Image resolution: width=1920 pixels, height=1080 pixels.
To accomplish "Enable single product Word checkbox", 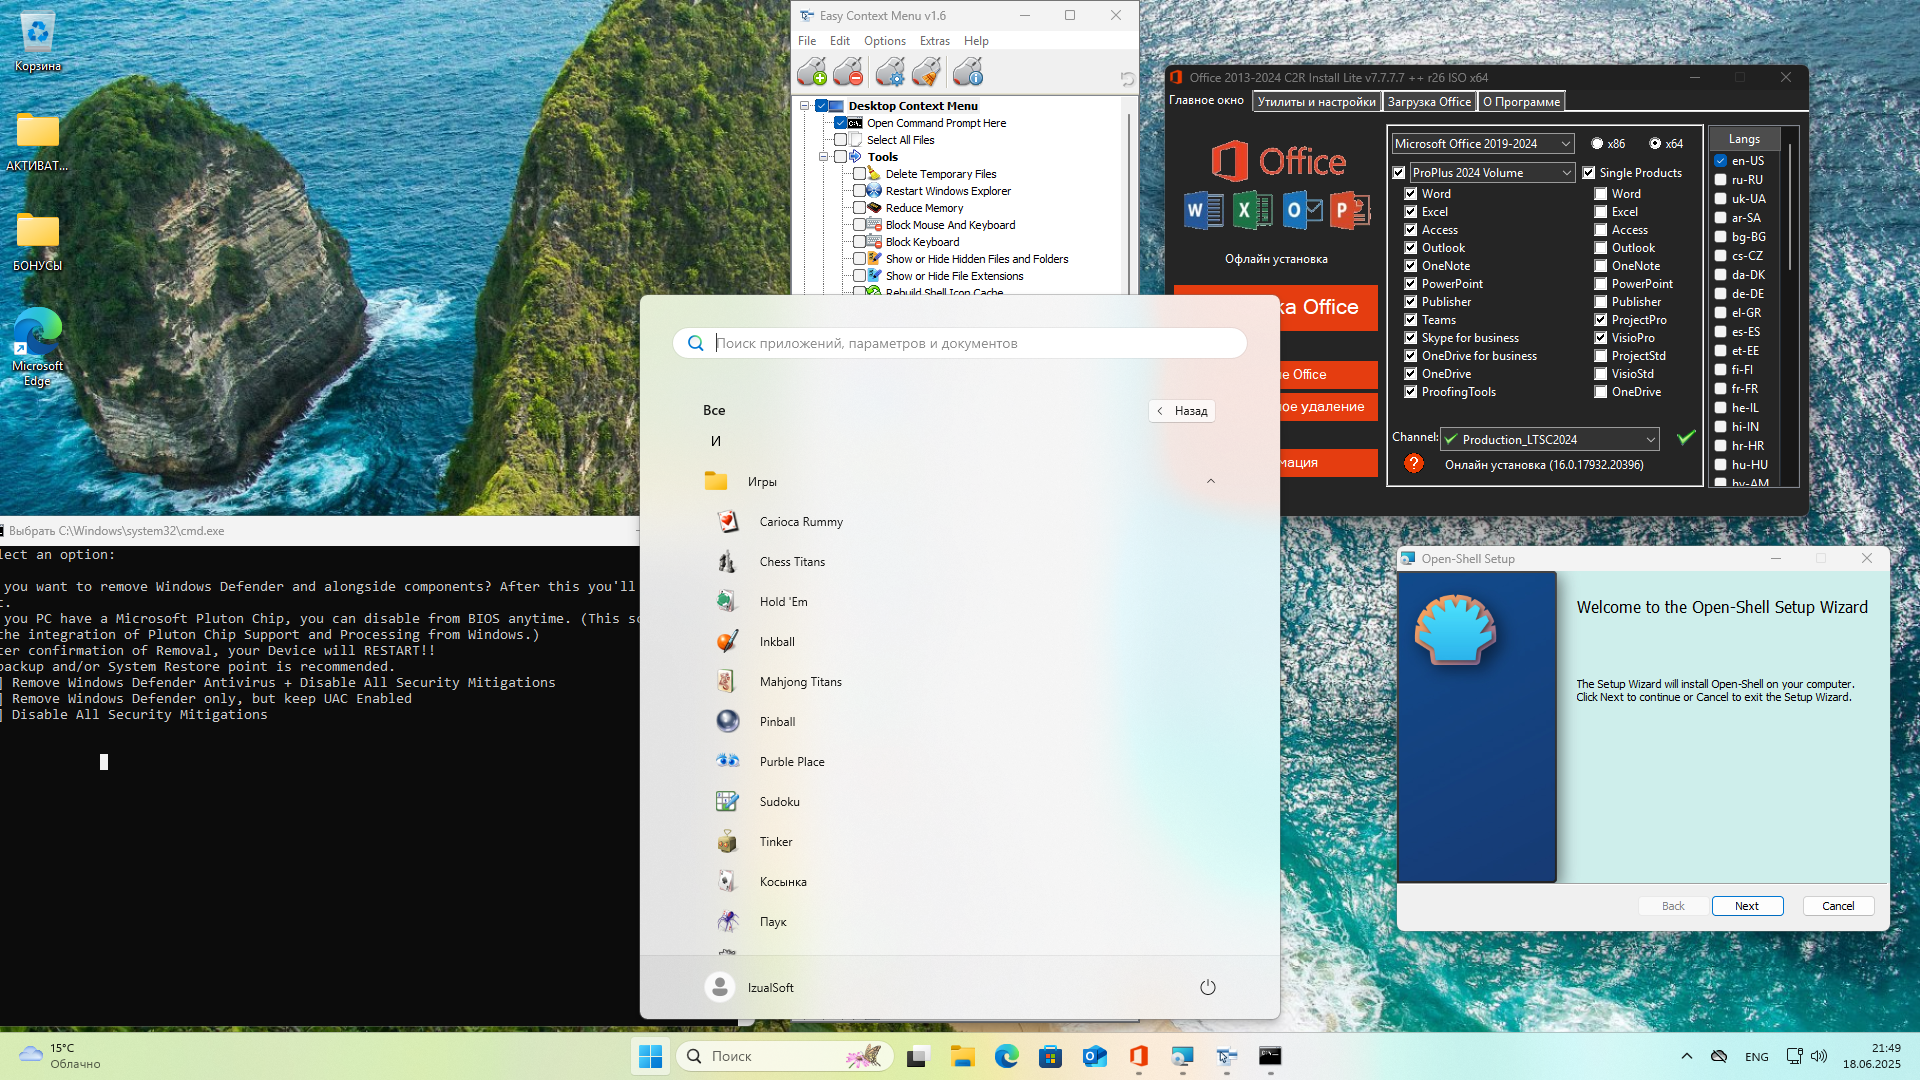I will pyautogui.click(x=1601, y=194).
